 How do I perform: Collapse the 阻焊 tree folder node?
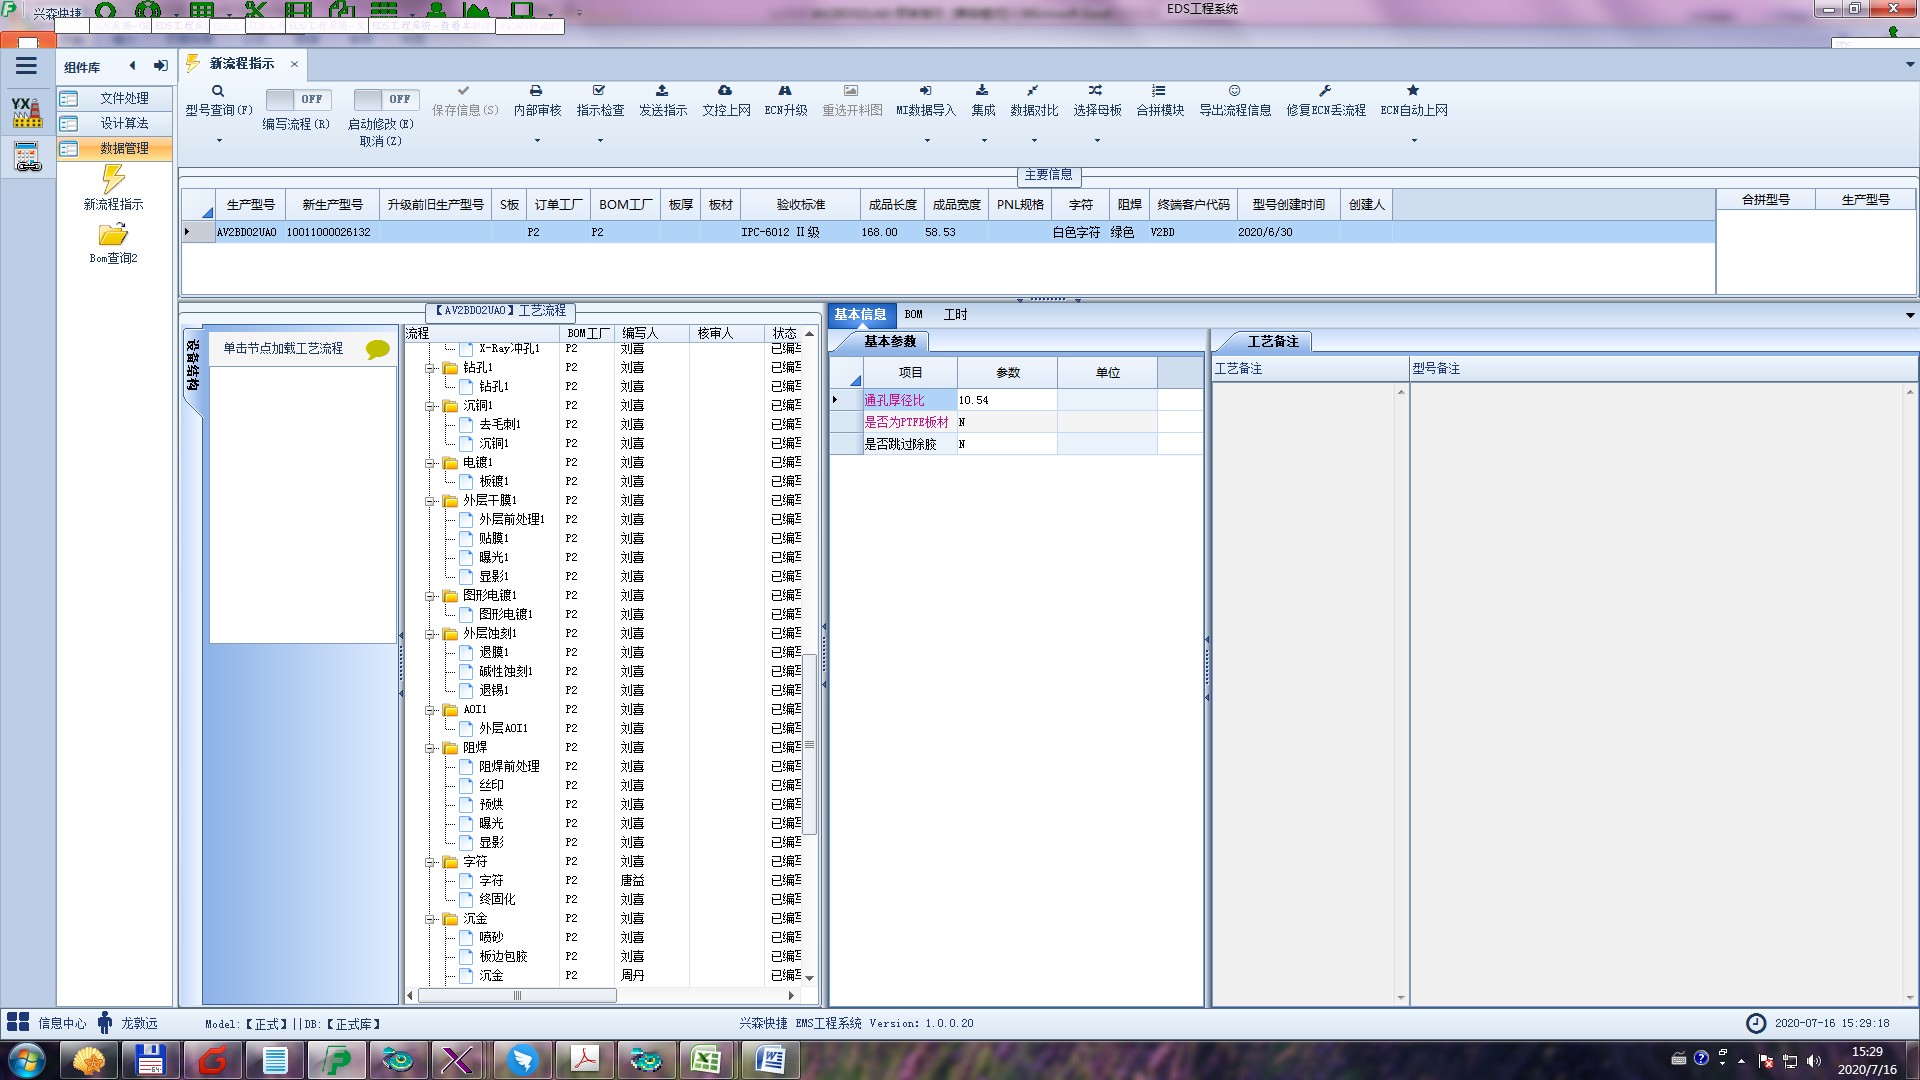click(431, 748)
